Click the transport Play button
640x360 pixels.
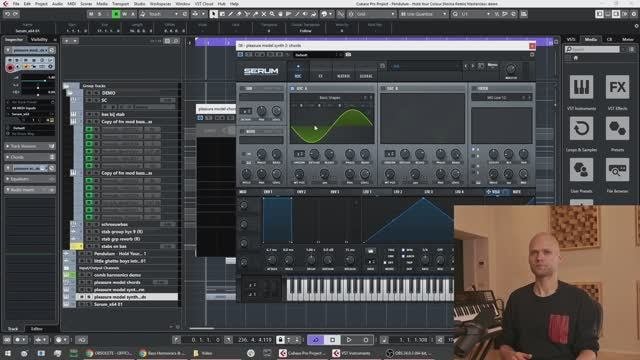(349, 340)
